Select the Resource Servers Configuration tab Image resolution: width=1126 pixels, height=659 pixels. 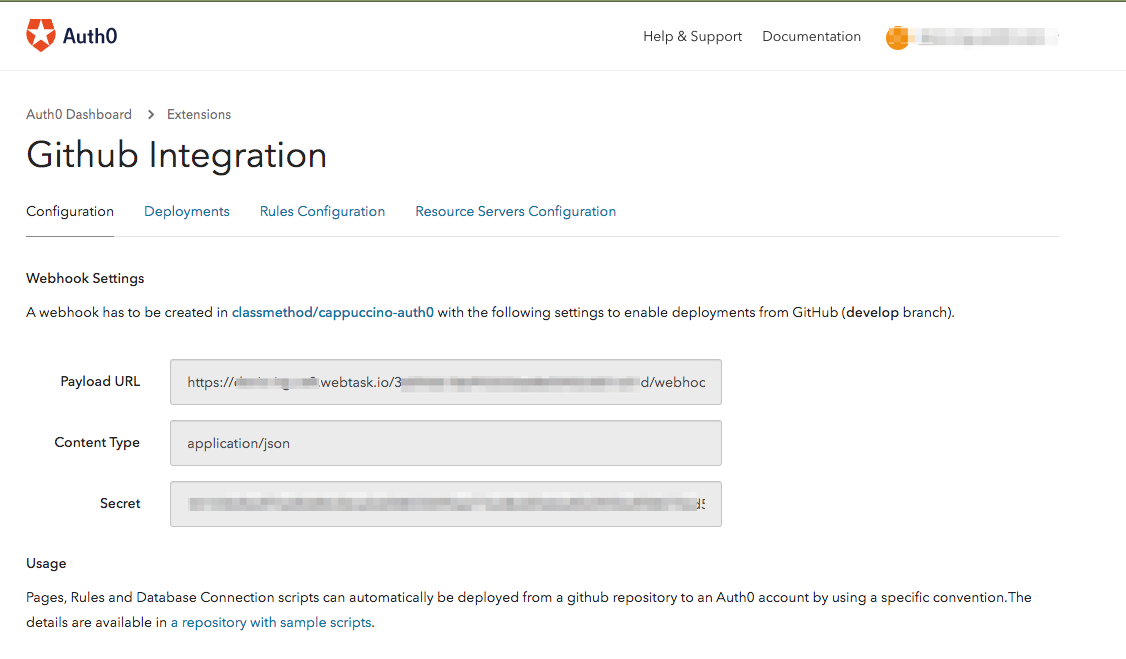click(x=515, y=211)
